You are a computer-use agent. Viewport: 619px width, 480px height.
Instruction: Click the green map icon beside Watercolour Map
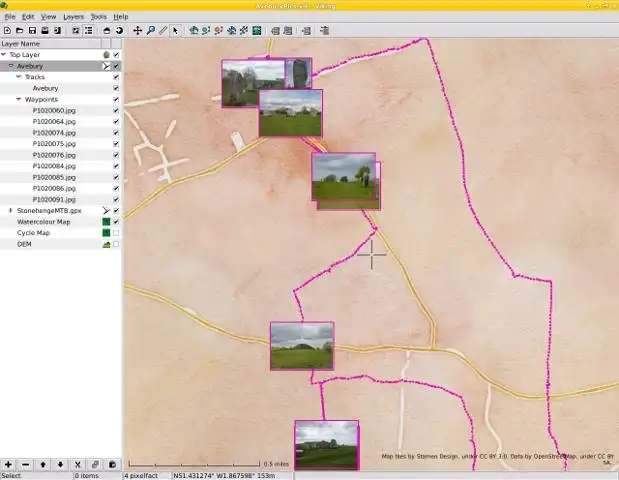pyautogui.click(x=106, y=222)
